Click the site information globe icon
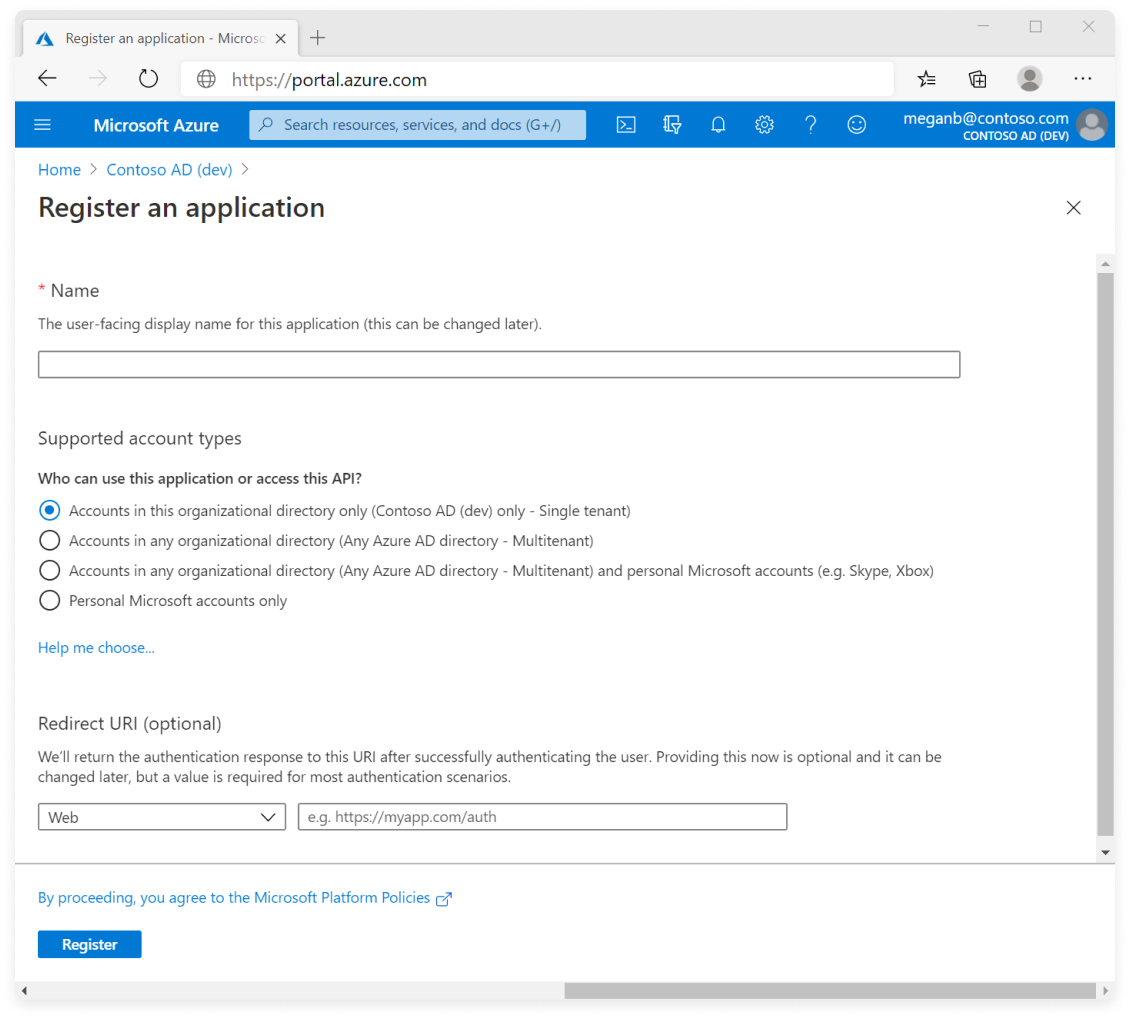This screenshot has height=1020, width=1130. 206,79
